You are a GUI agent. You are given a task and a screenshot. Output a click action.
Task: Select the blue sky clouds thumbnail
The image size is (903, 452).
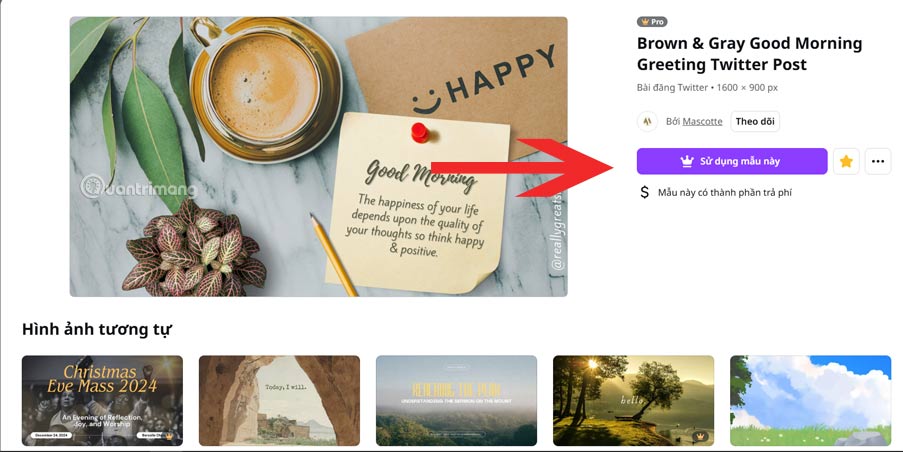(x=810, y=401)
